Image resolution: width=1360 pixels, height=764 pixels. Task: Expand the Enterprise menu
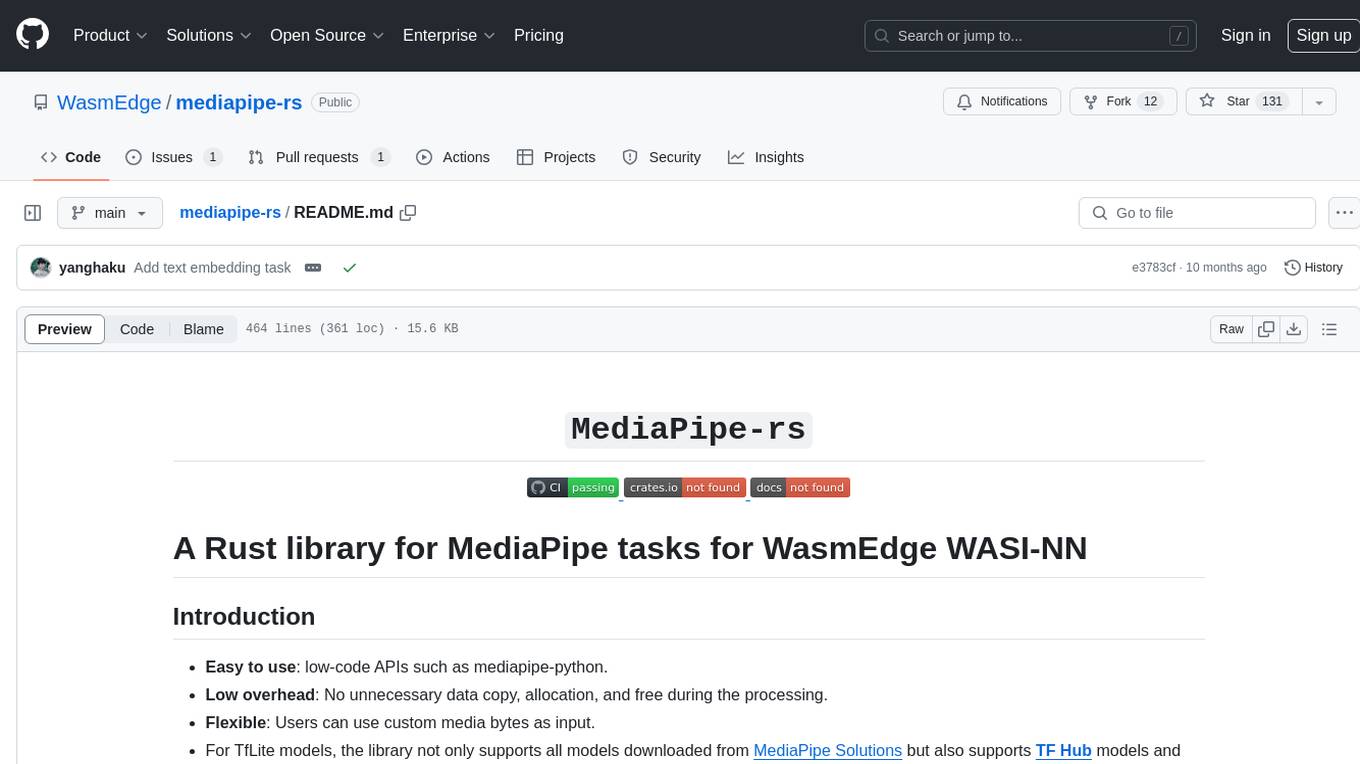[x=449, y=35]
